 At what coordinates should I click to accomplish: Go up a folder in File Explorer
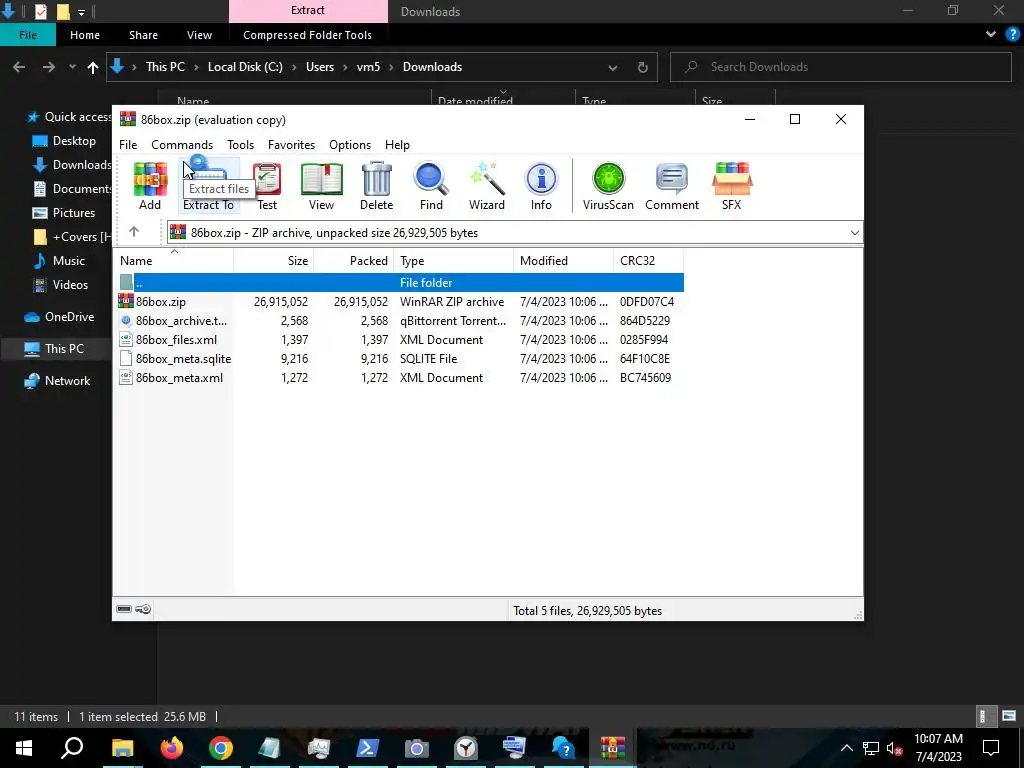[93, 67]
